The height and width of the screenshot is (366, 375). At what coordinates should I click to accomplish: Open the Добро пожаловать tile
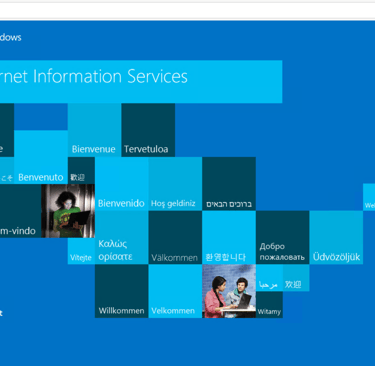pyautogui.click(x=283, y=237)
